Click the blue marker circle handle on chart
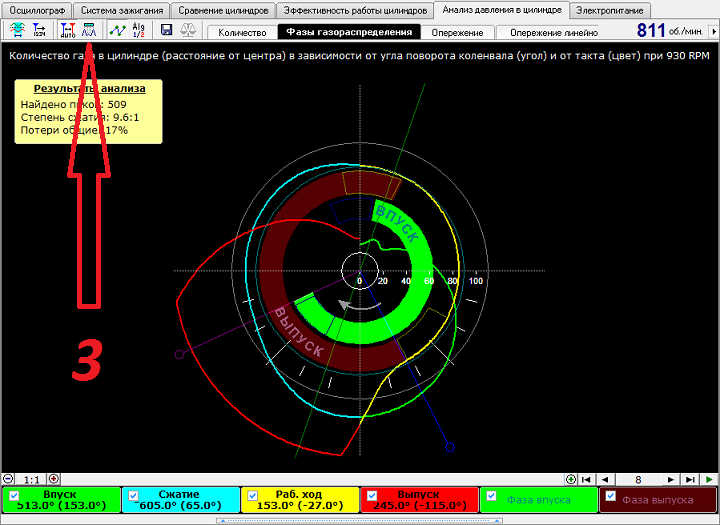This screenshot has width=720, height=525. pos(450,446)
